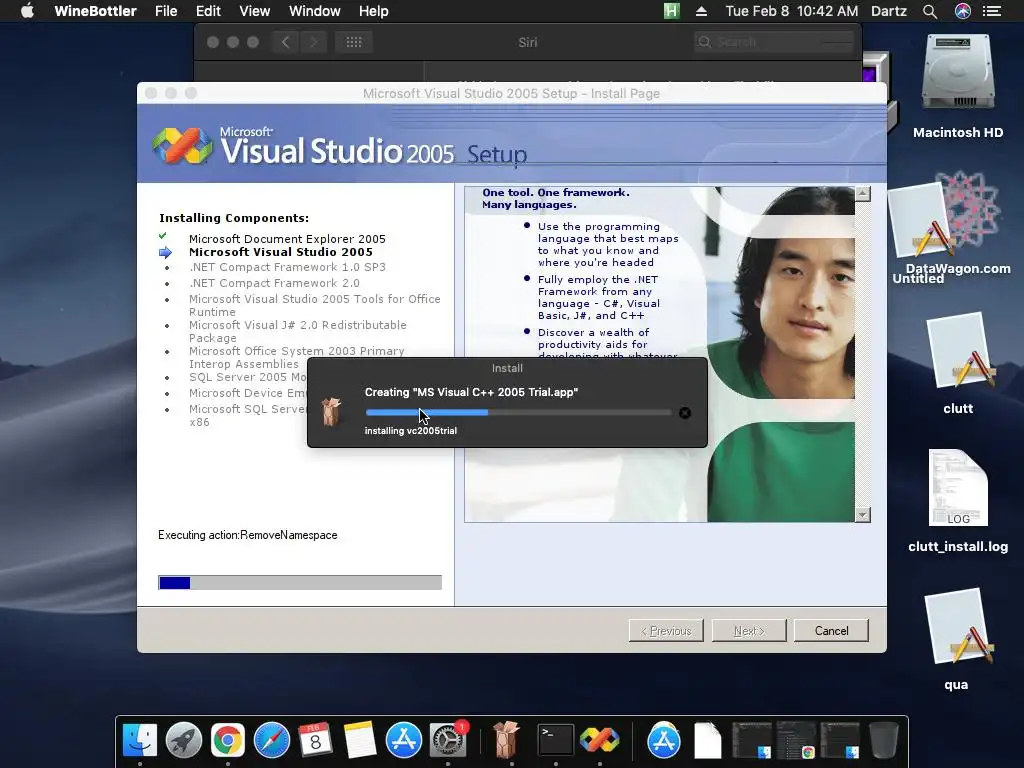
Task: Go back in the Siri preferences window
Action: pyautogui.click(x=285, y=42)
